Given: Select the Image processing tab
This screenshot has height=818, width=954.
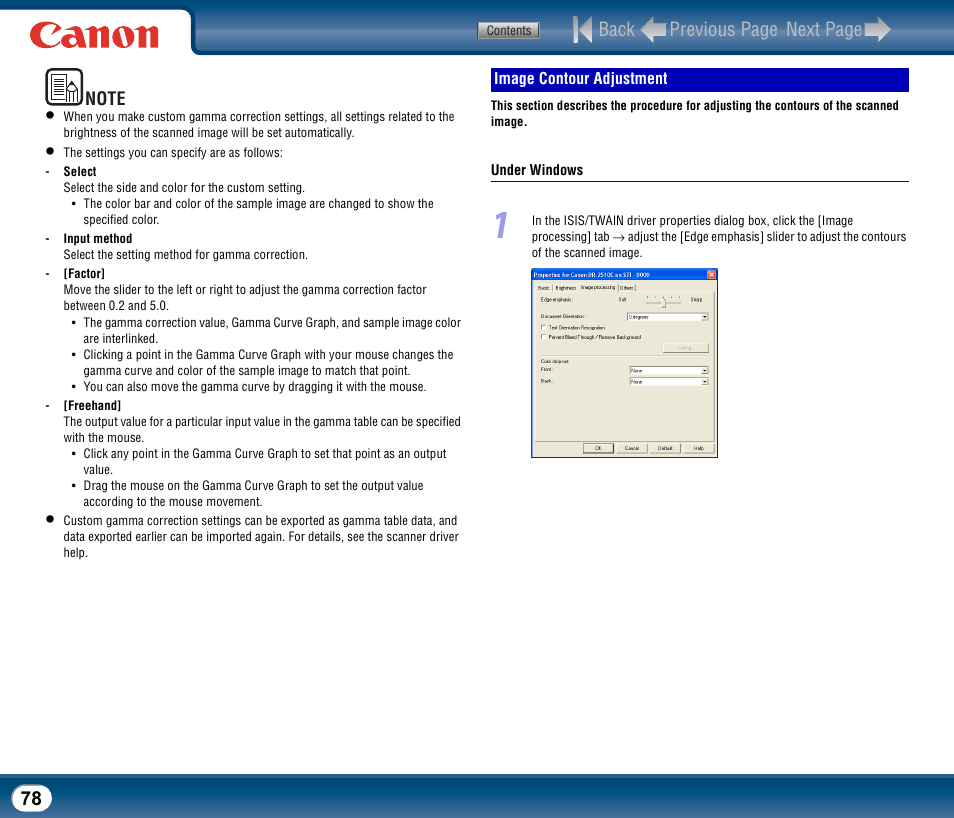Looking at the screenshot, I should pos(597,287).
